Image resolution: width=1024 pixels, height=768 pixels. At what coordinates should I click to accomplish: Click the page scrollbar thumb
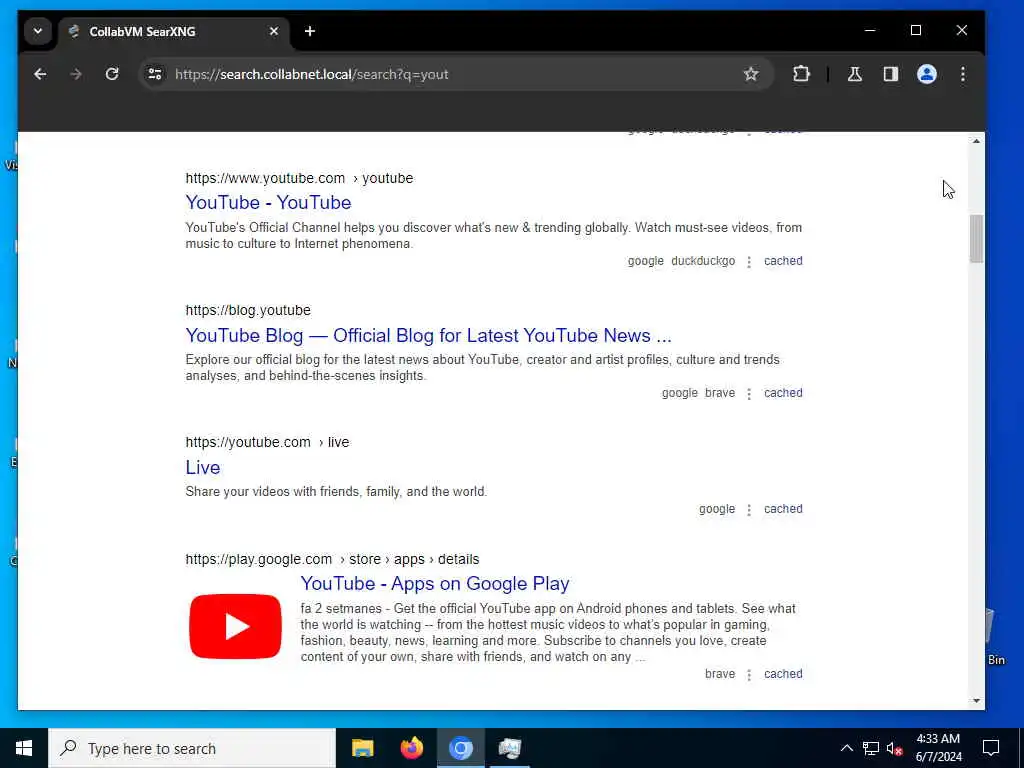[976, 238]
